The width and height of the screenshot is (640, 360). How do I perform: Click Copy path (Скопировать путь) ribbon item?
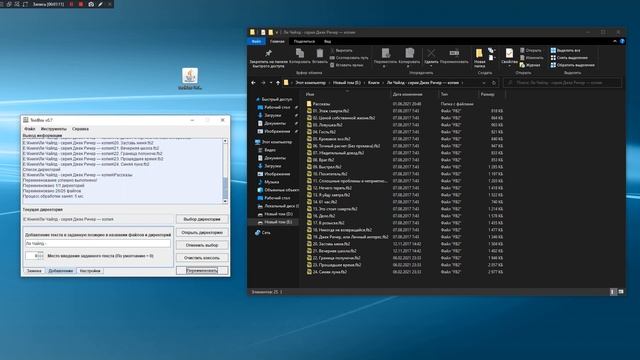point(349,58)
